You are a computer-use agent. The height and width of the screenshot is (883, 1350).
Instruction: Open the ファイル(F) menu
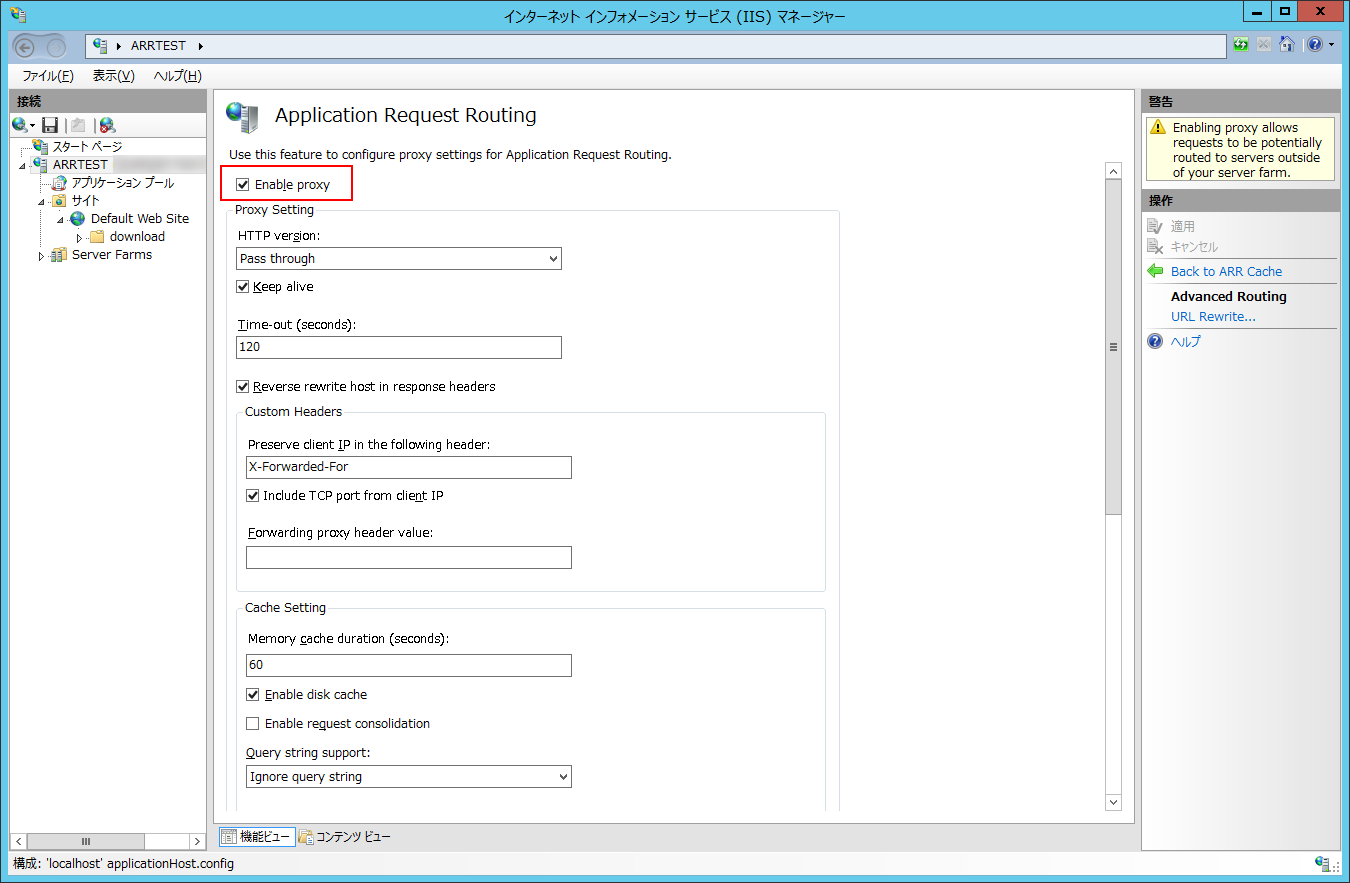click(x=47, y=76)
